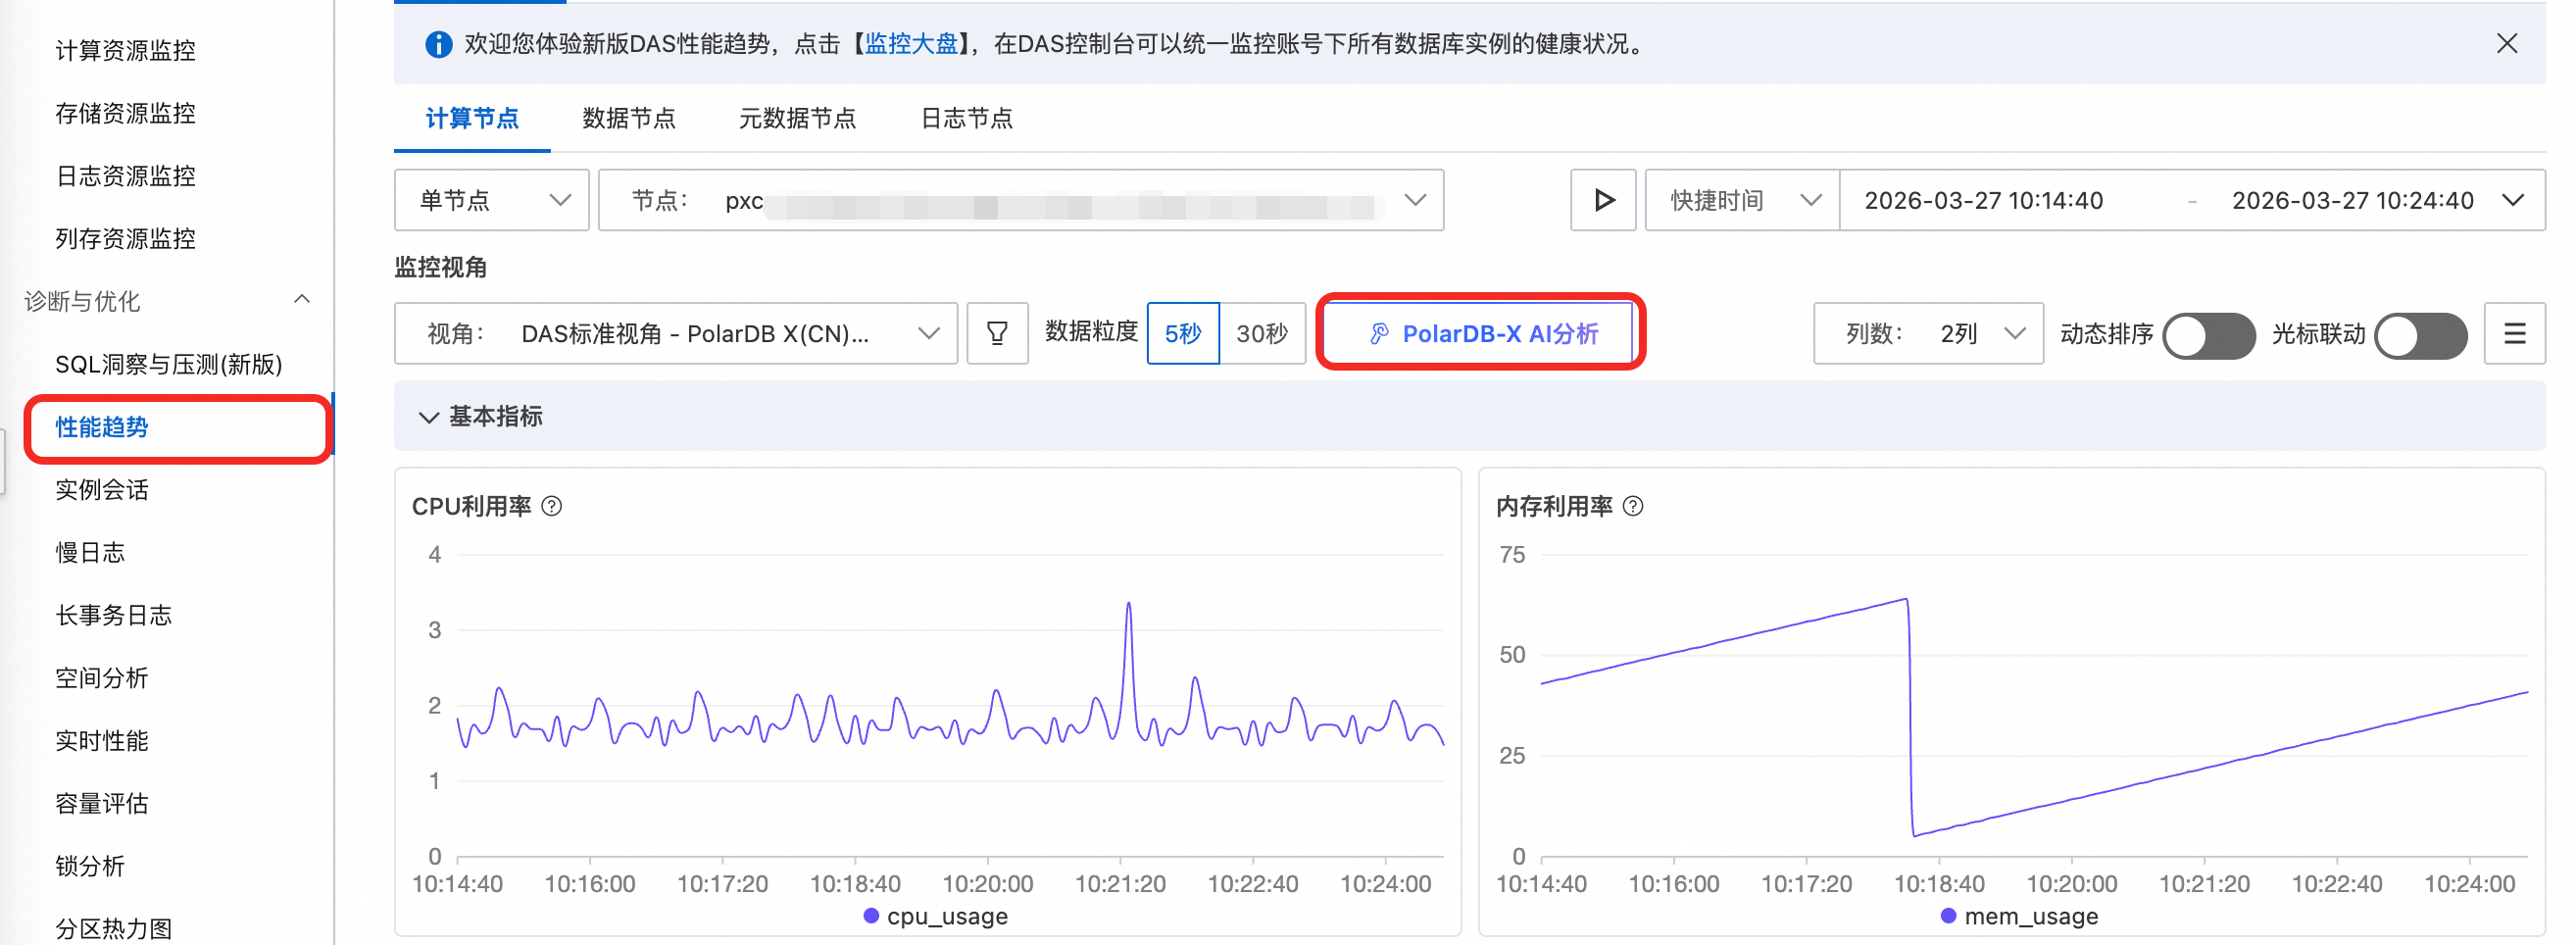Viewport: 2576px width, 945px height.
Task: Select 30秒 data granularity
Action: 1262,333
